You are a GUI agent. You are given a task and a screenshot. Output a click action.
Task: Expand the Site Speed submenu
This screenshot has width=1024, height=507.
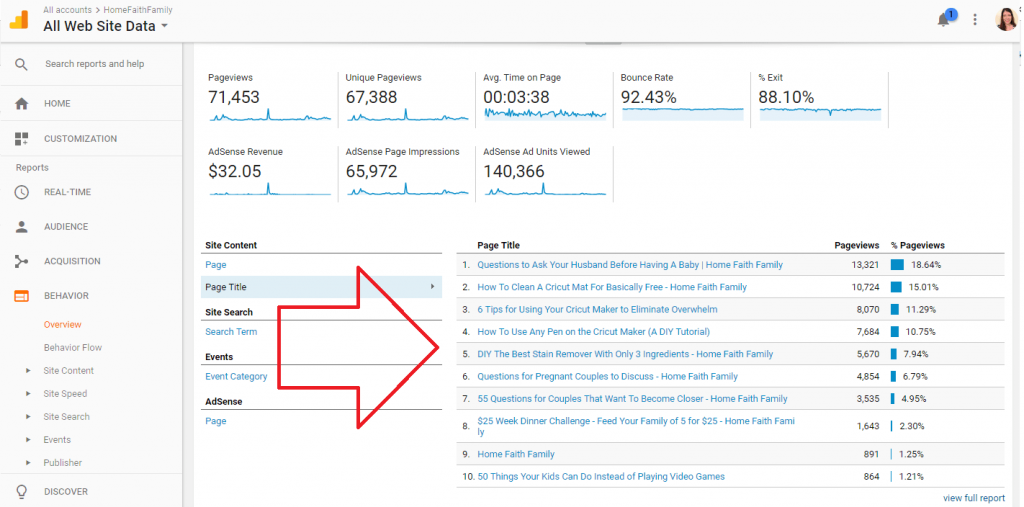click(28, 393)
